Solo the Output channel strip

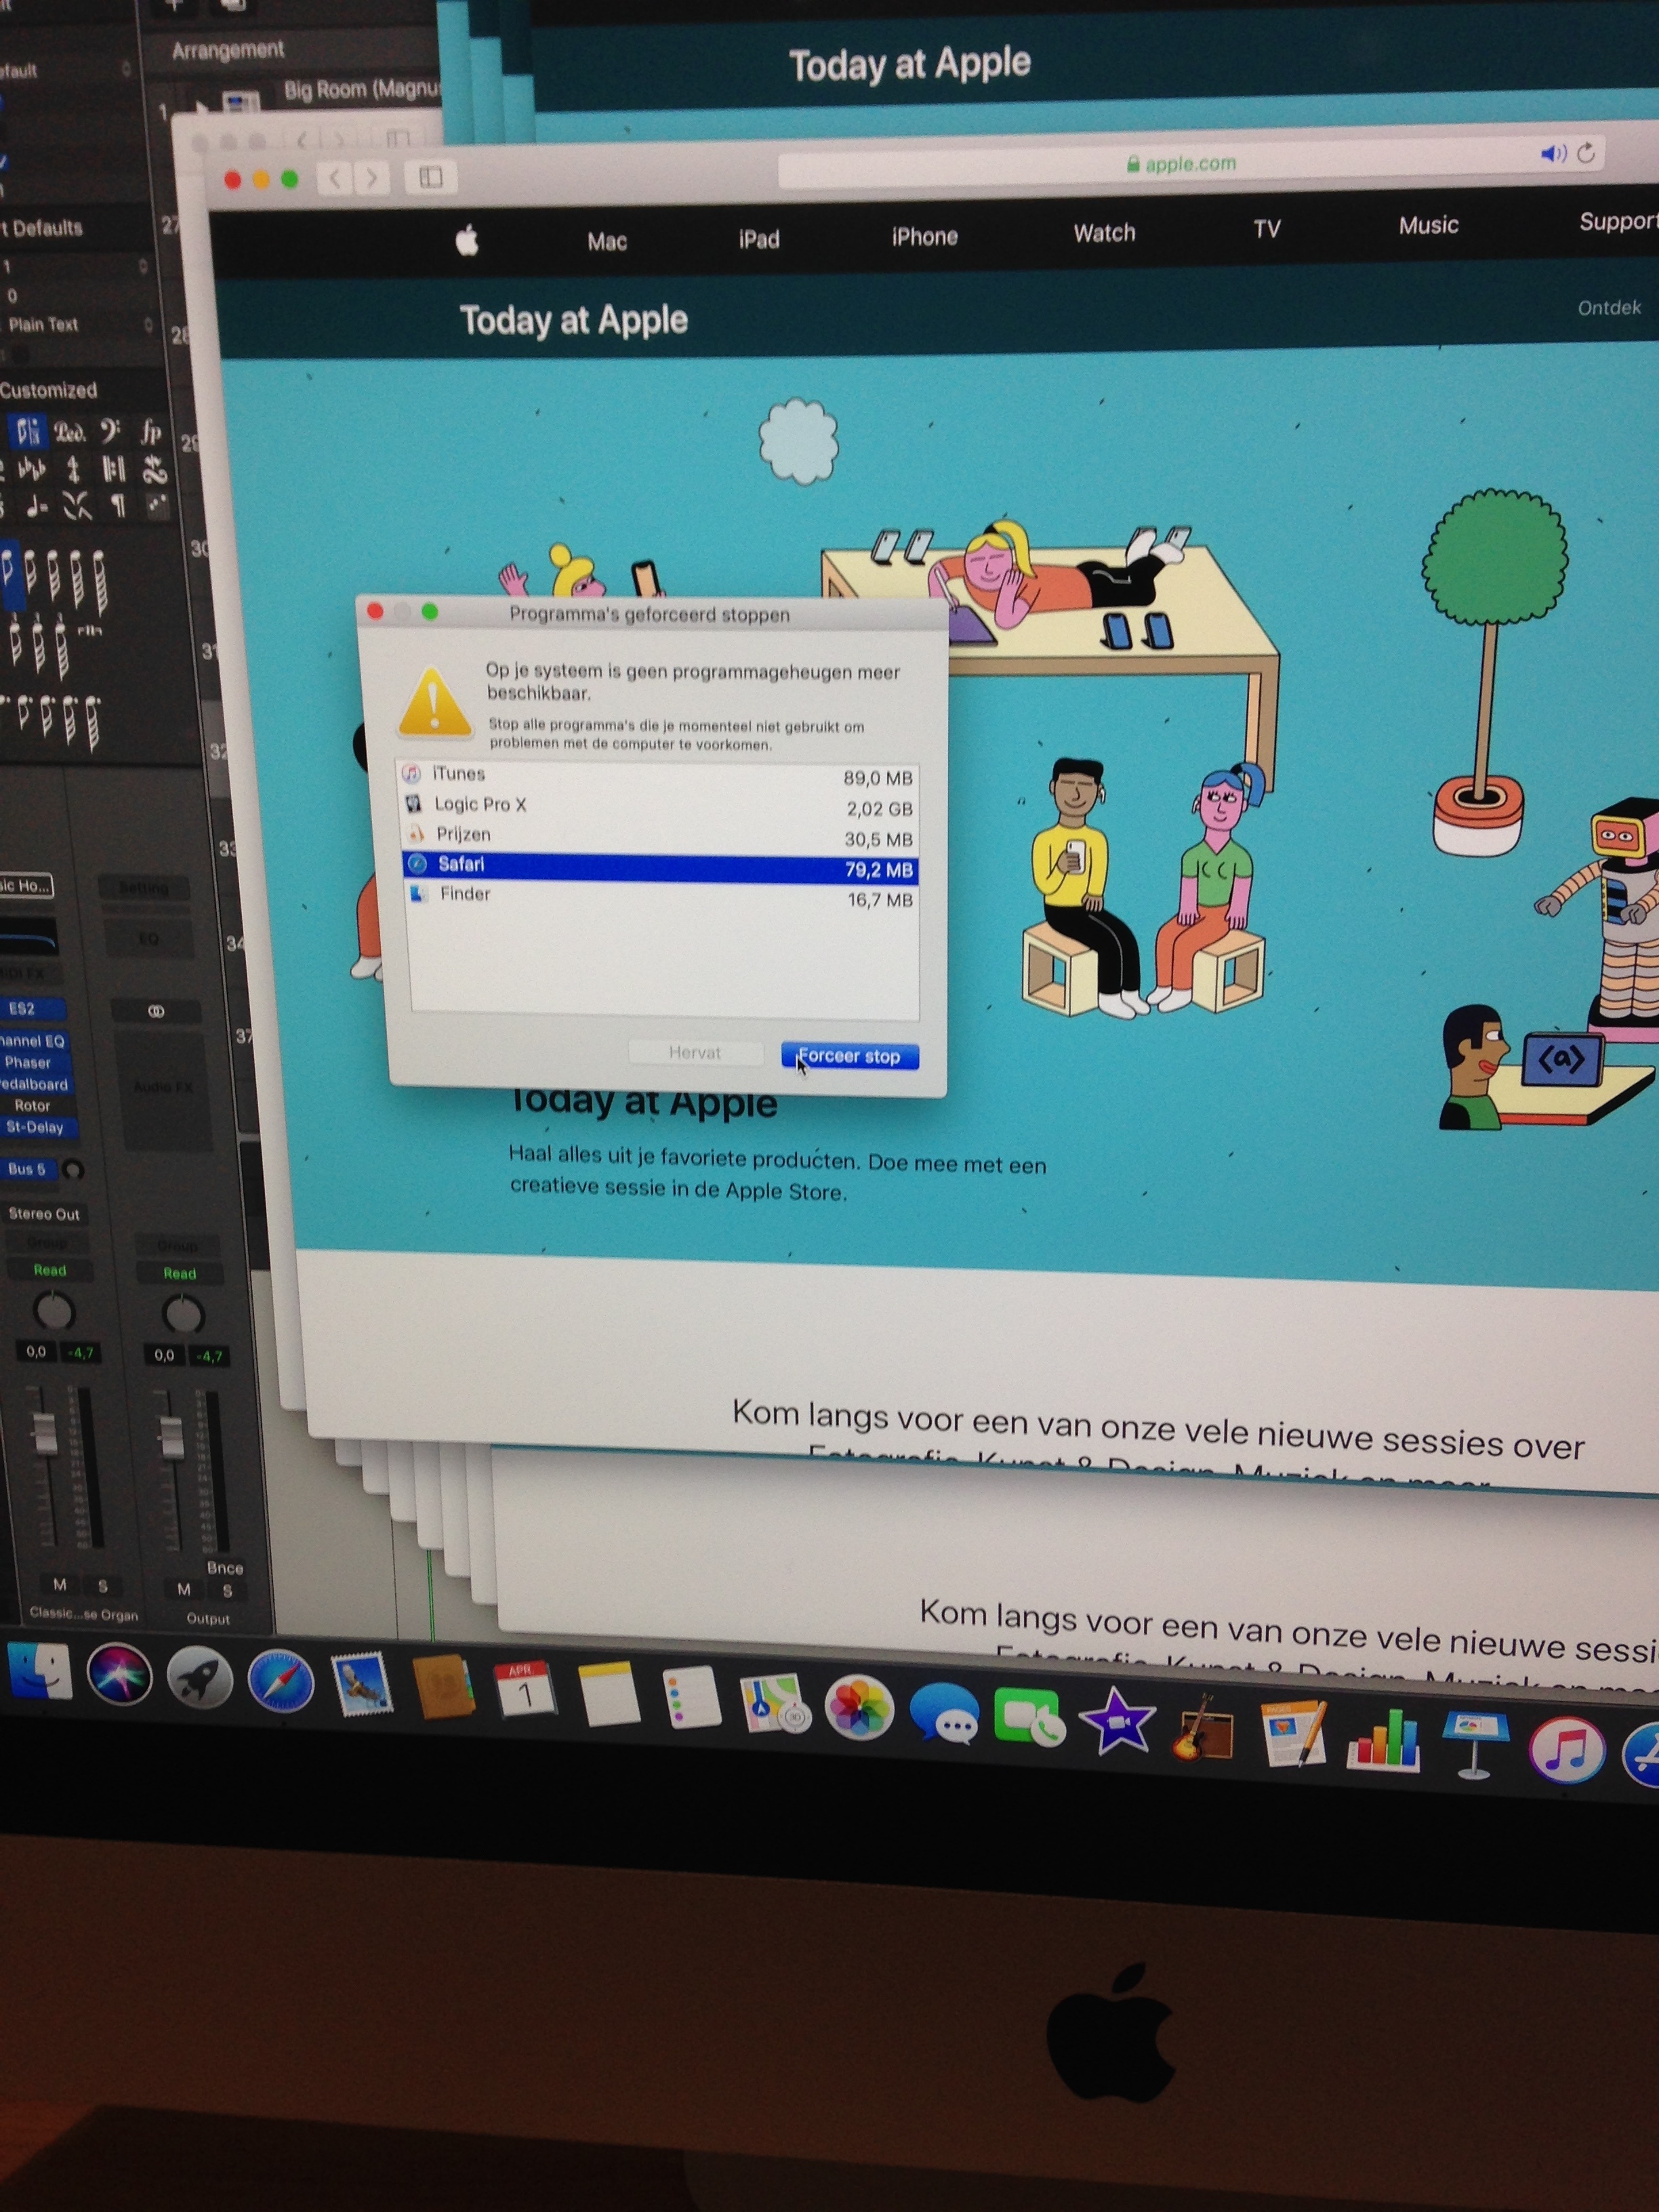[228, 1590]
